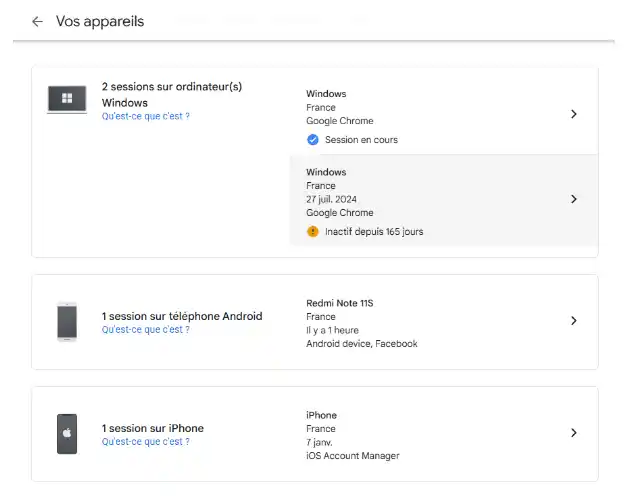The width and height of the screenshot is (624, 504).
Task: Open Qu'est-ce que c'est link under iPhone
Action: pyautogui.click(x=146, y=441)
